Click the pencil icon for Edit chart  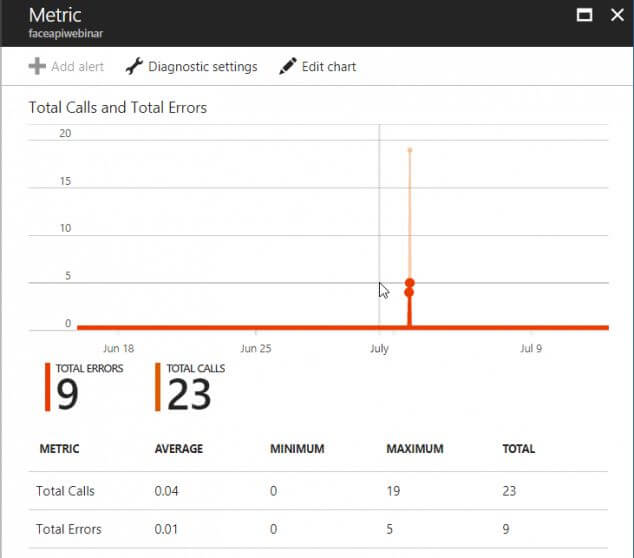(x=288, y=67)
